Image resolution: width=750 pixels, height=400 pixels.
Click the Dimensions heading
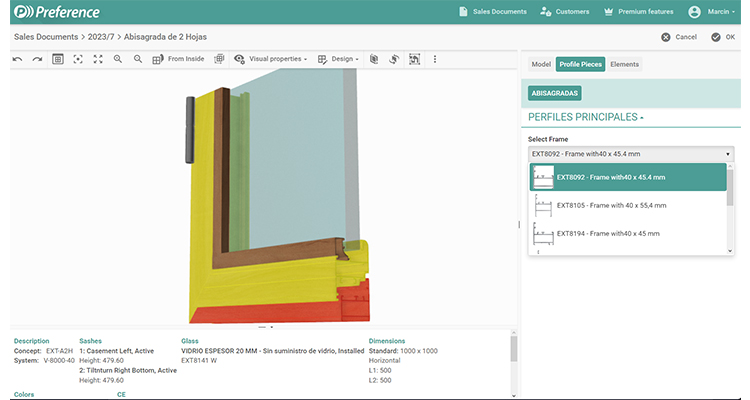[387, 341]
